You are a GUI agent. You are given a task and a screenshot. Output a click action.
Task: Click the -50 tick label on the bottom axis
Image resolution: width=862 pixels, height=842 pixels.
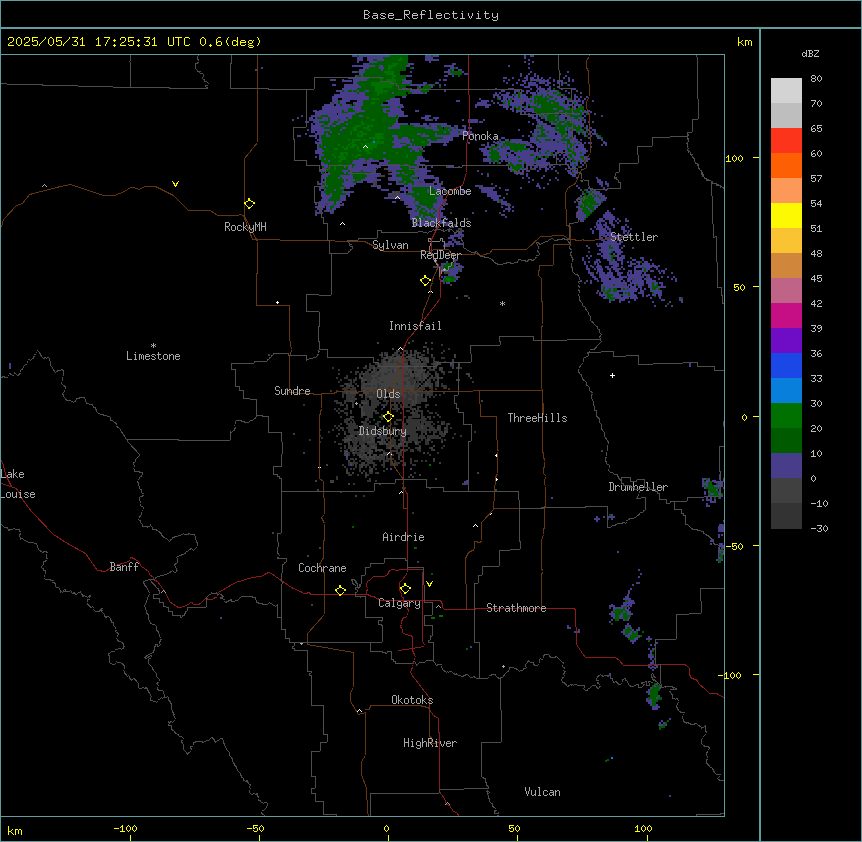pos(255,828)
